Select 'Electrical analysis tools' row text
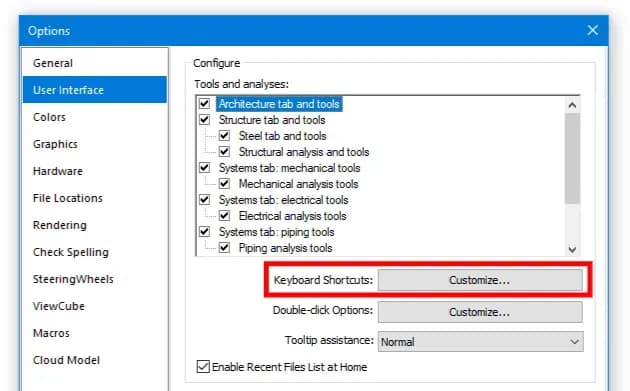This screenshot has width=630, height=391. [x=292, y=216]
